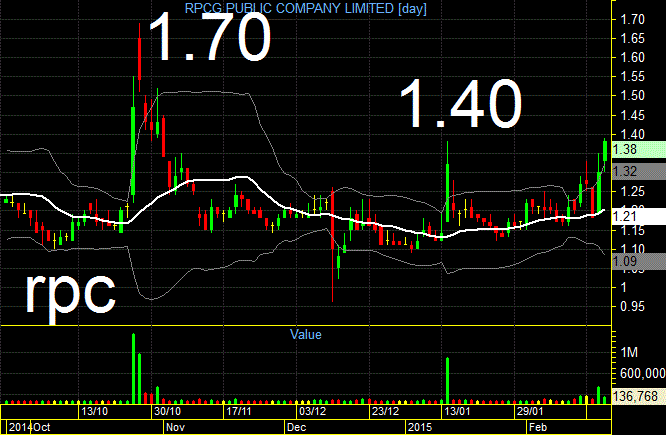Select the 0.95 label on the price axis

click(632, 306)
